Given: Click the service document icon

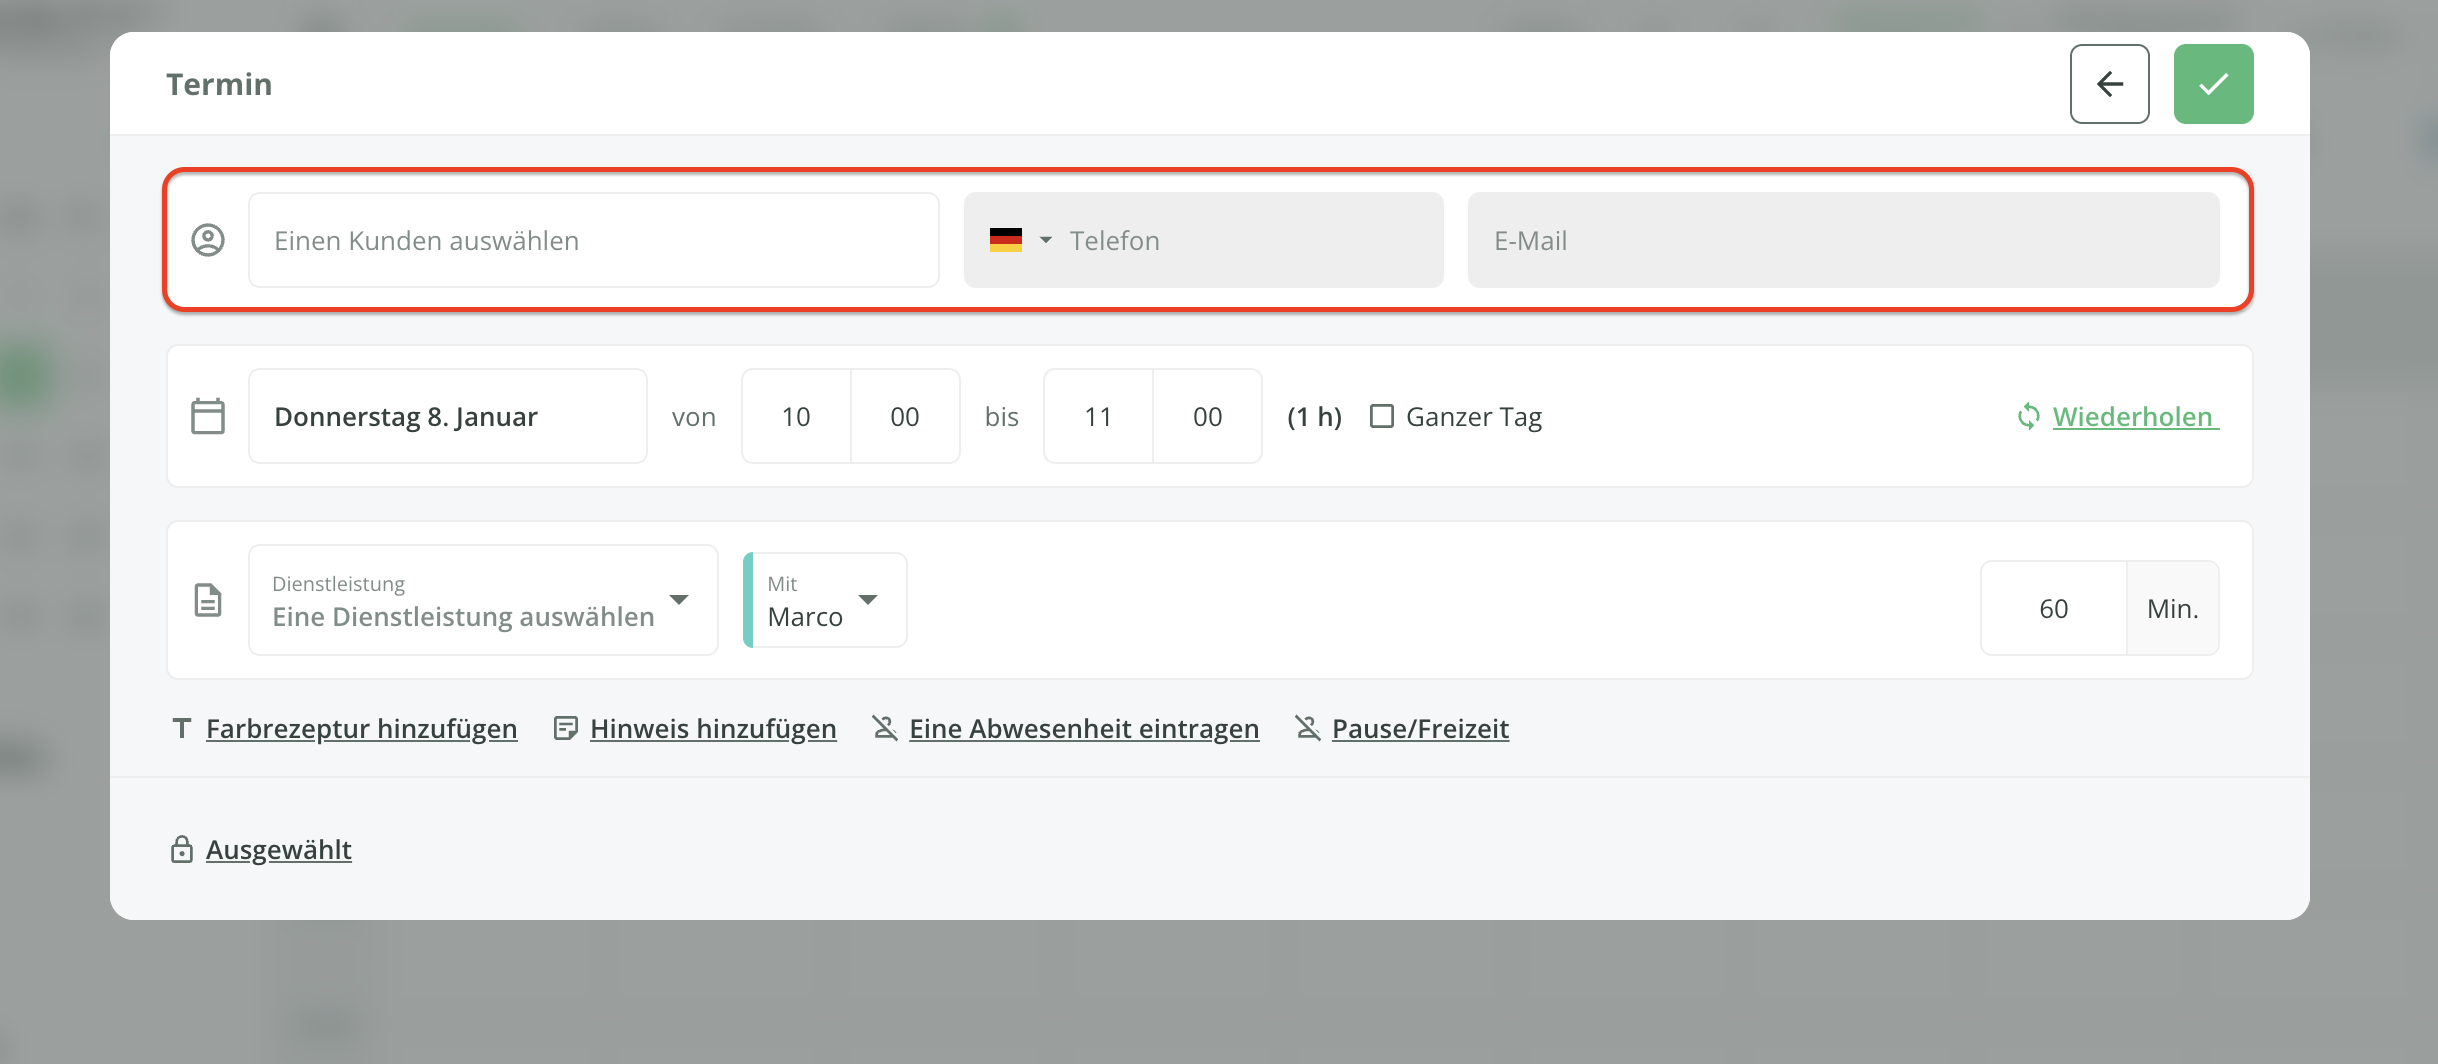Looking at the screenshot, I should tap(208, 600).
